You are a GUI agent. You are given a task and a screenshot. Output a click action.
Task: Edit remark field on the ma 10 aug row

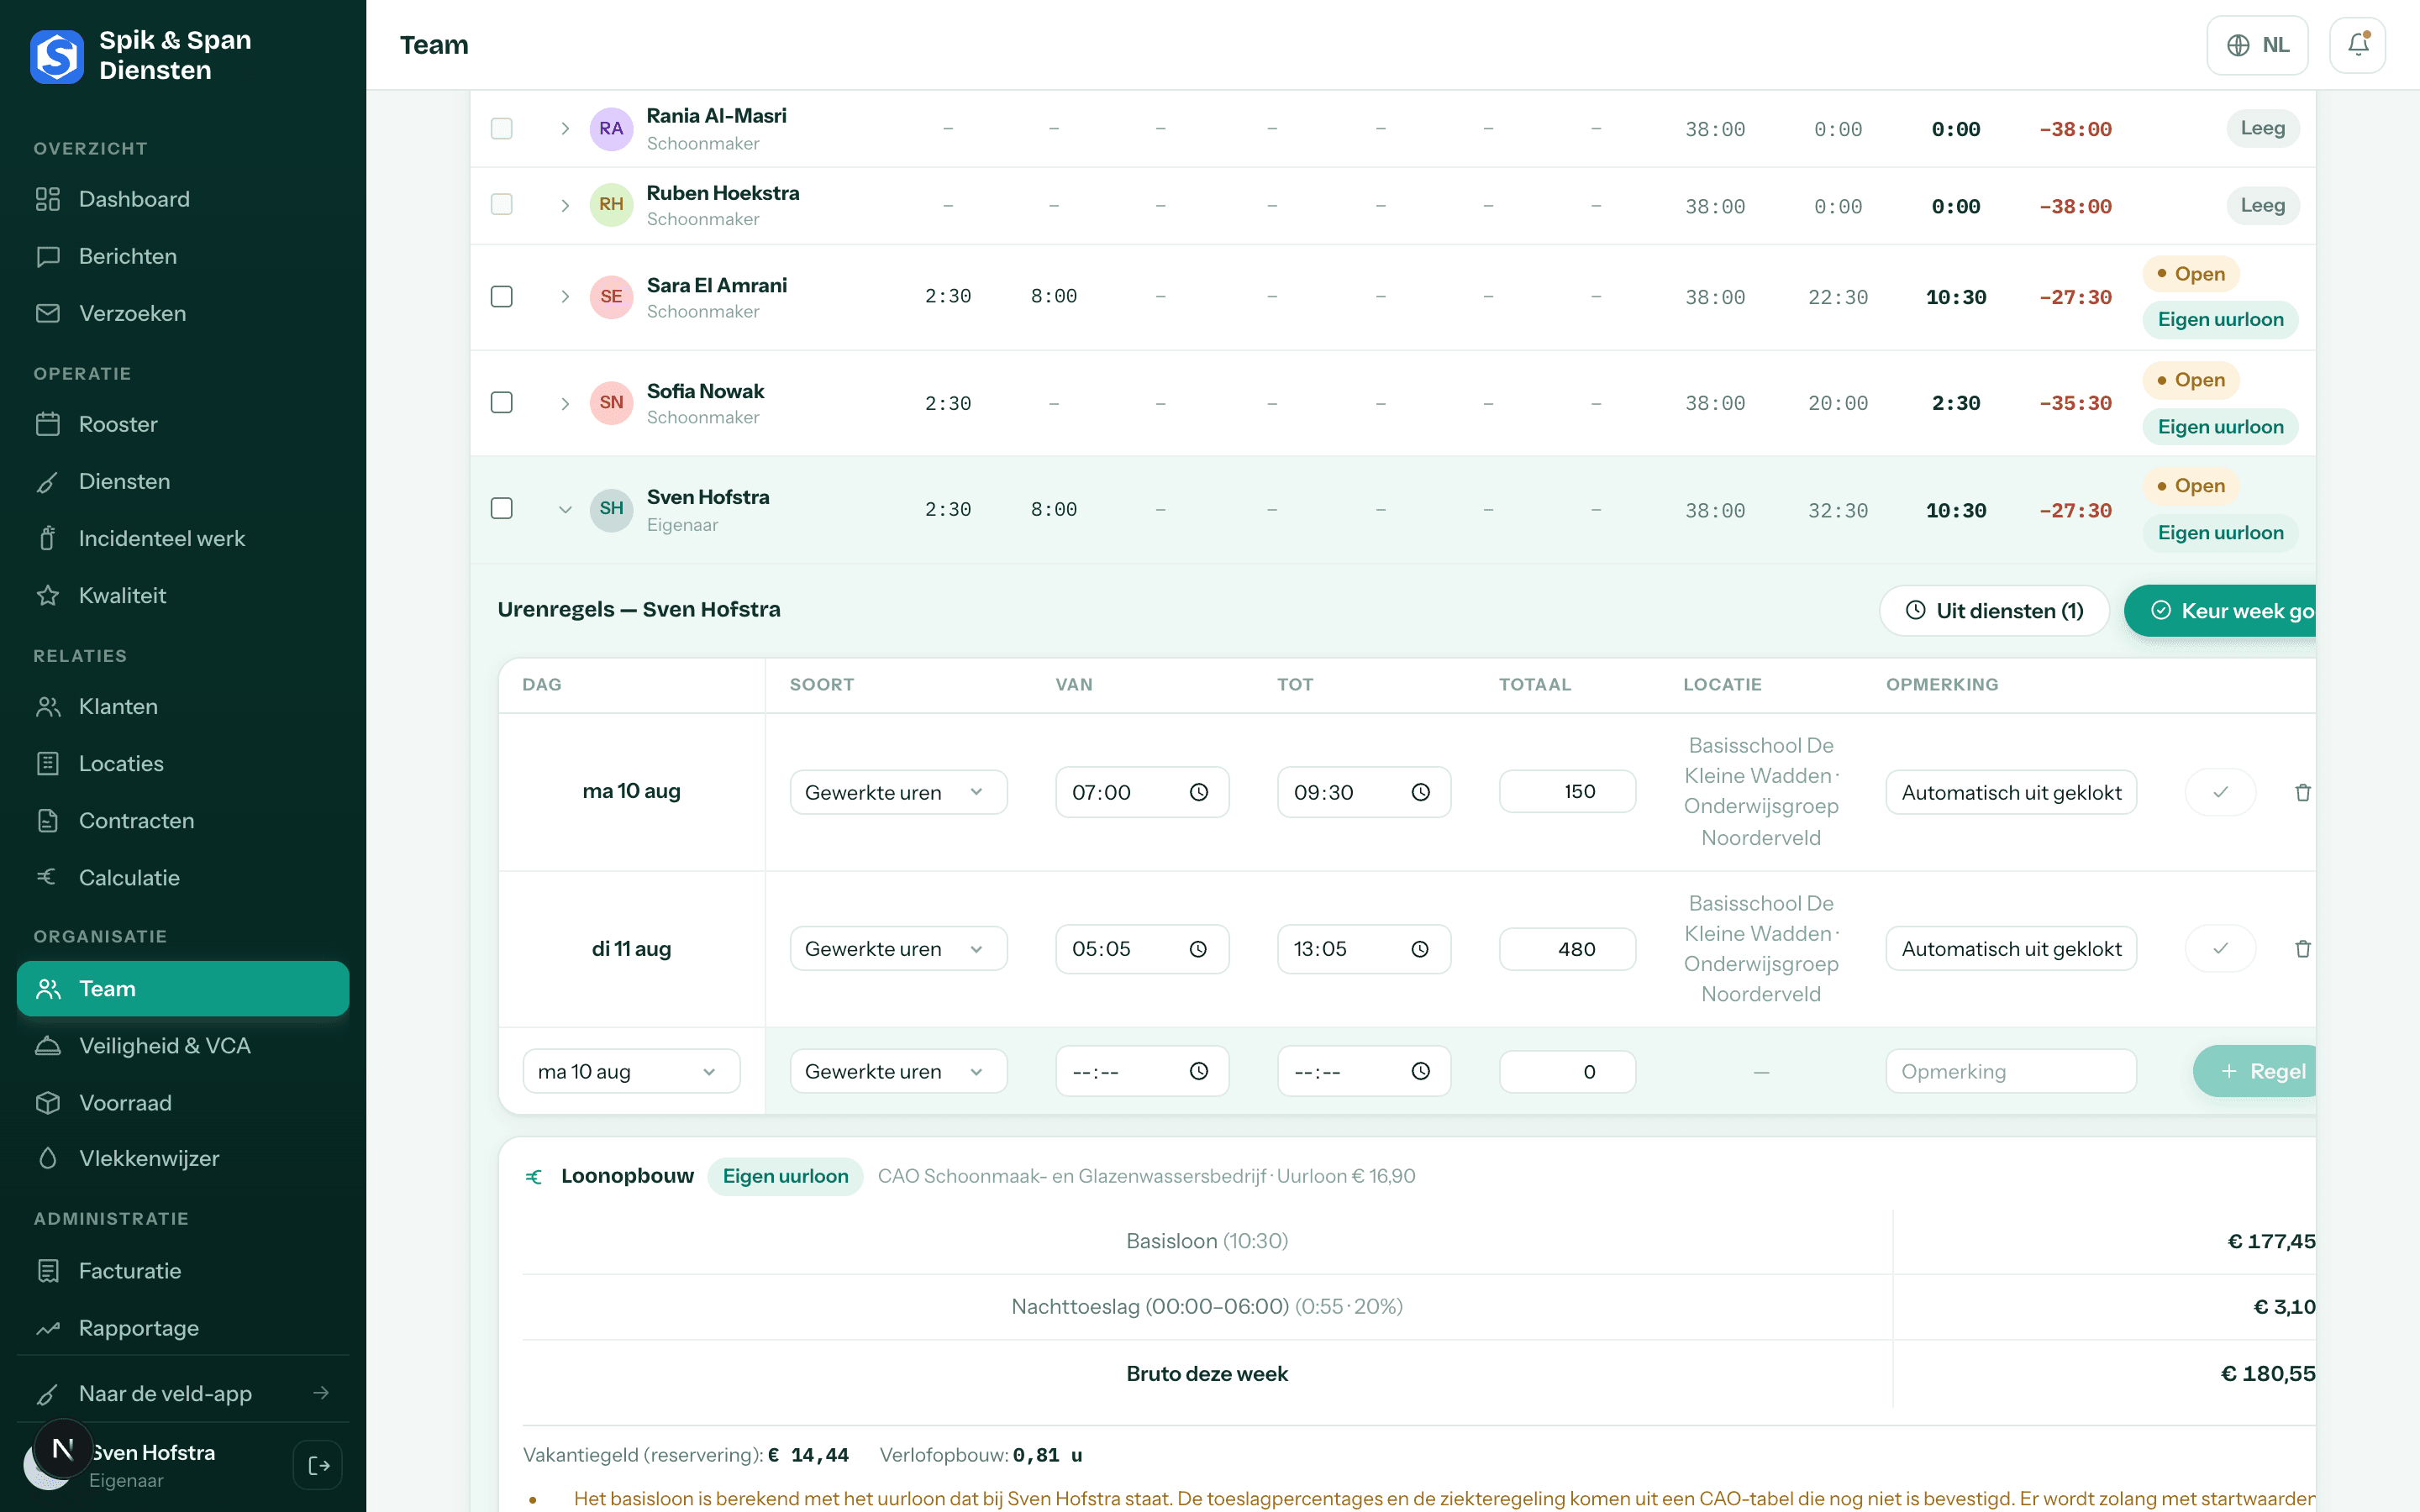[x=2011, y=792]
